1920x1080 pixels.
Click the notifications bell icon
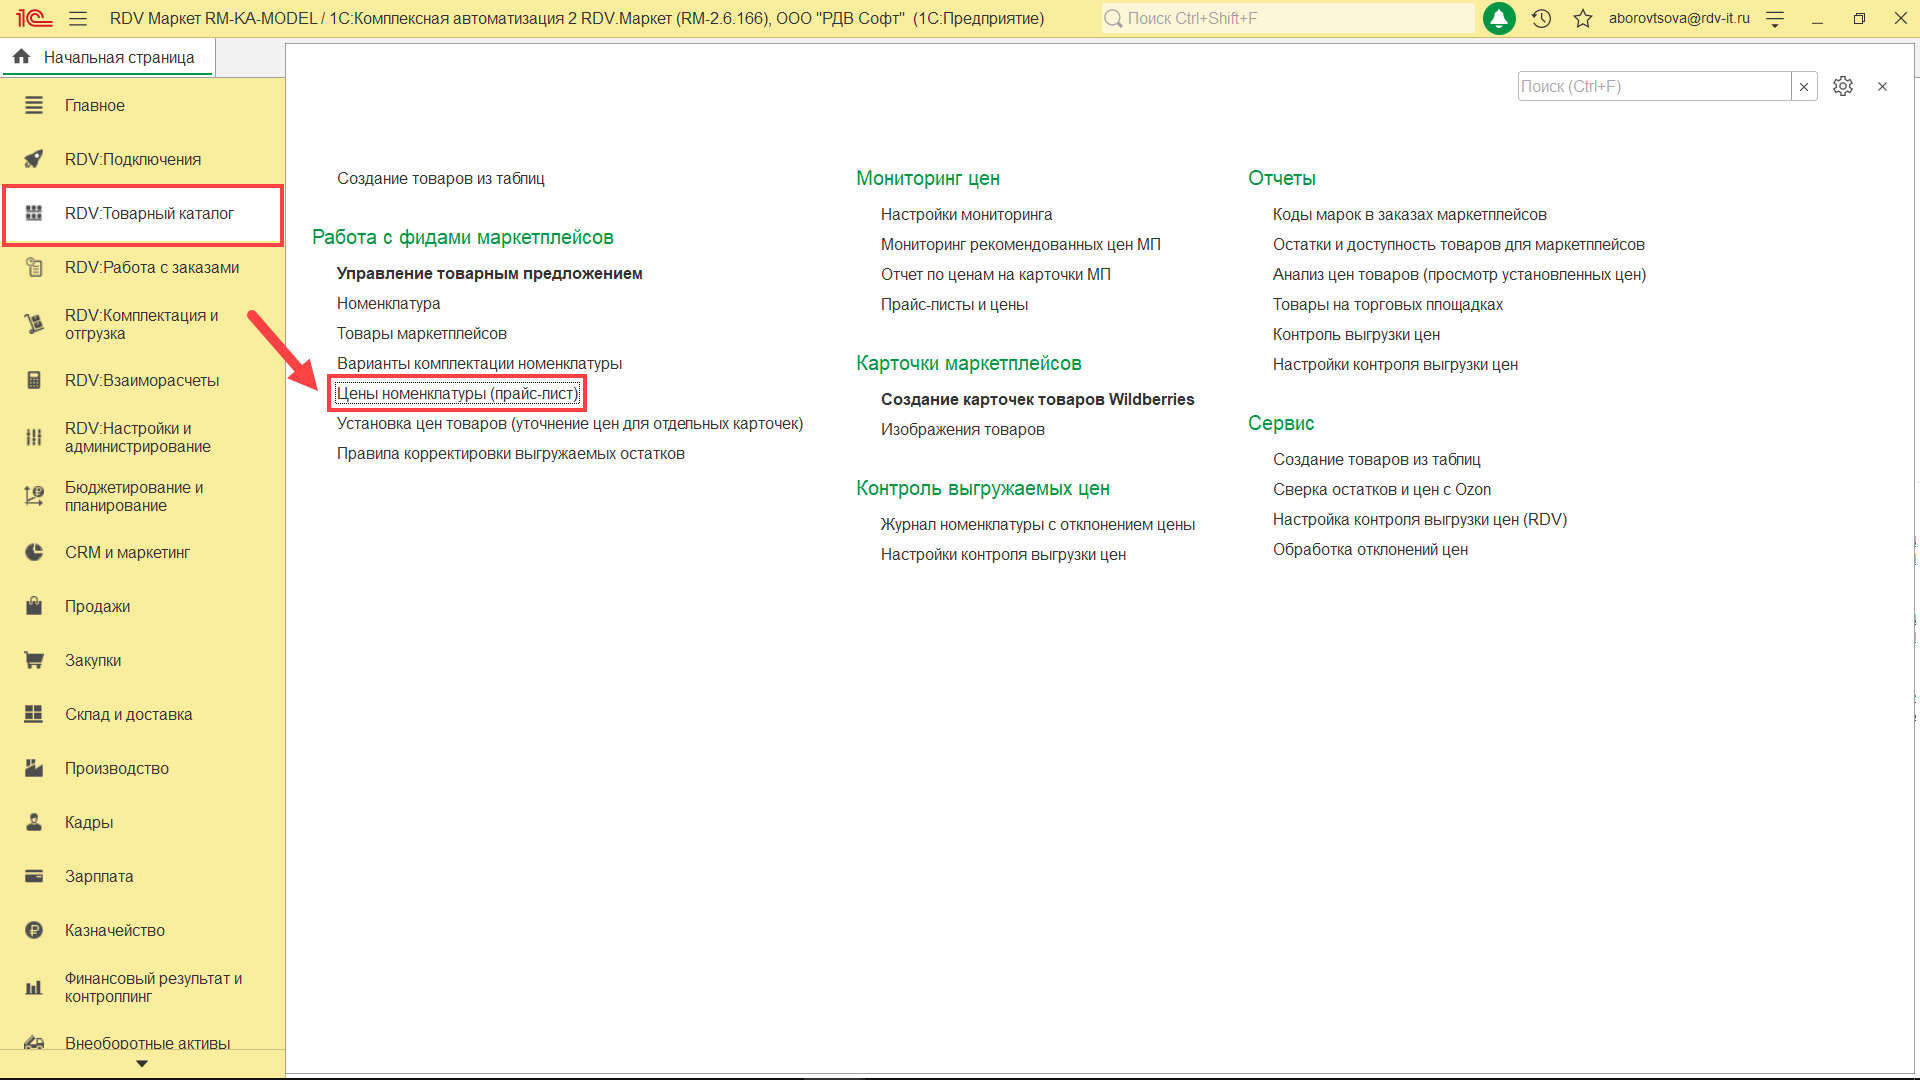[1498, 18]
